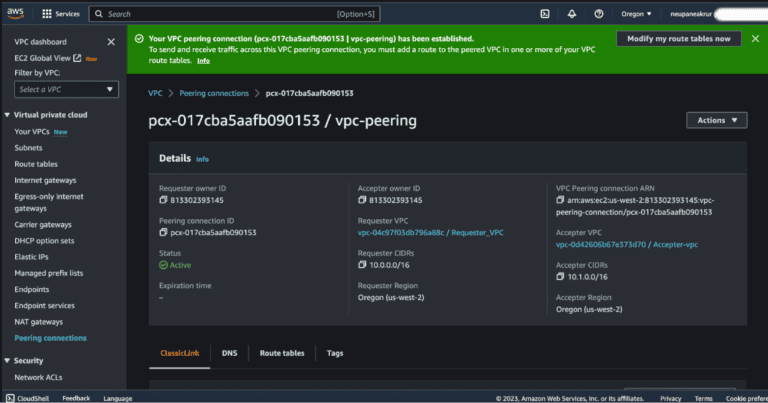Screen dimensions: 768x403
Task: Open Carrier gateways in sidebar
Action: point(43,225)
